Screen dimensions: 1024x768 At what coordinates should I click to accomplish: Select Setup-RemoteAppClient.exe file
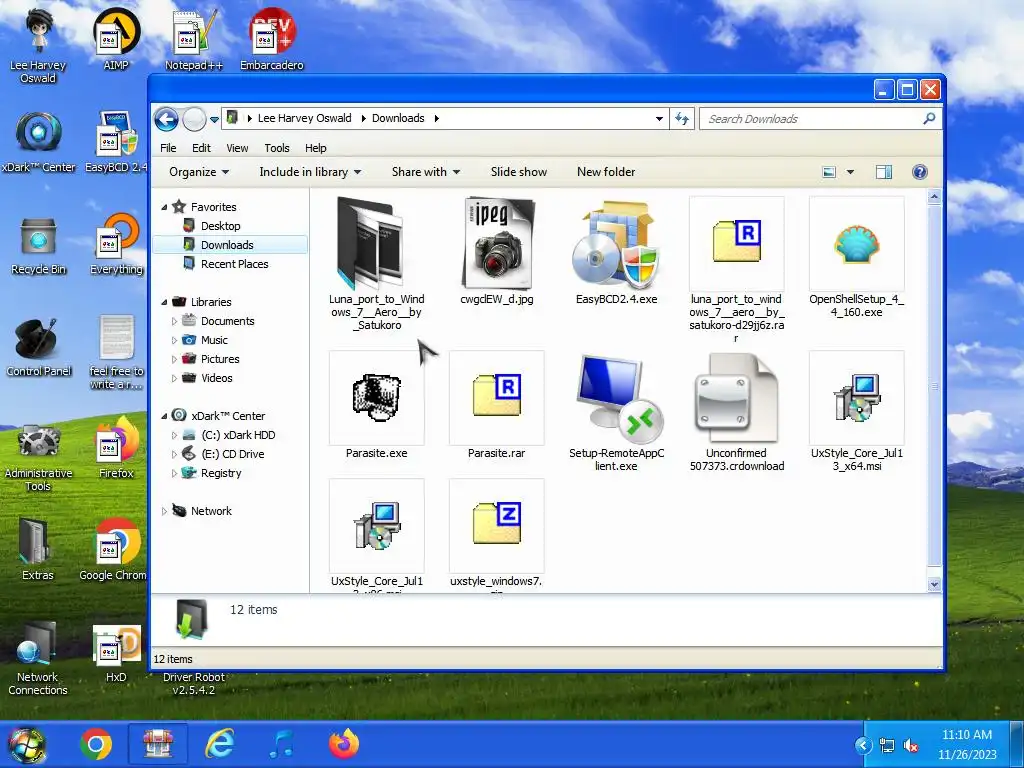616,411
